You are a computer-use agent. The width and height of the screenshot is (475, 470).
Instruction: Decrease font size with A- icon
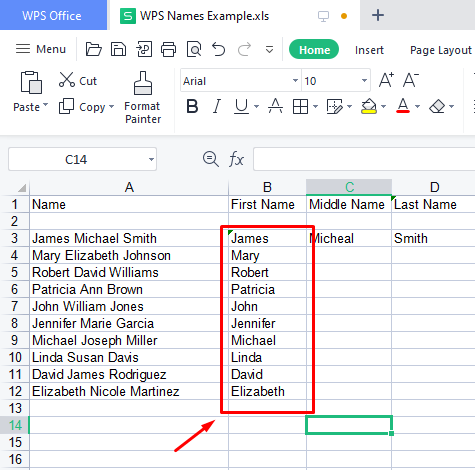(410, 80)
